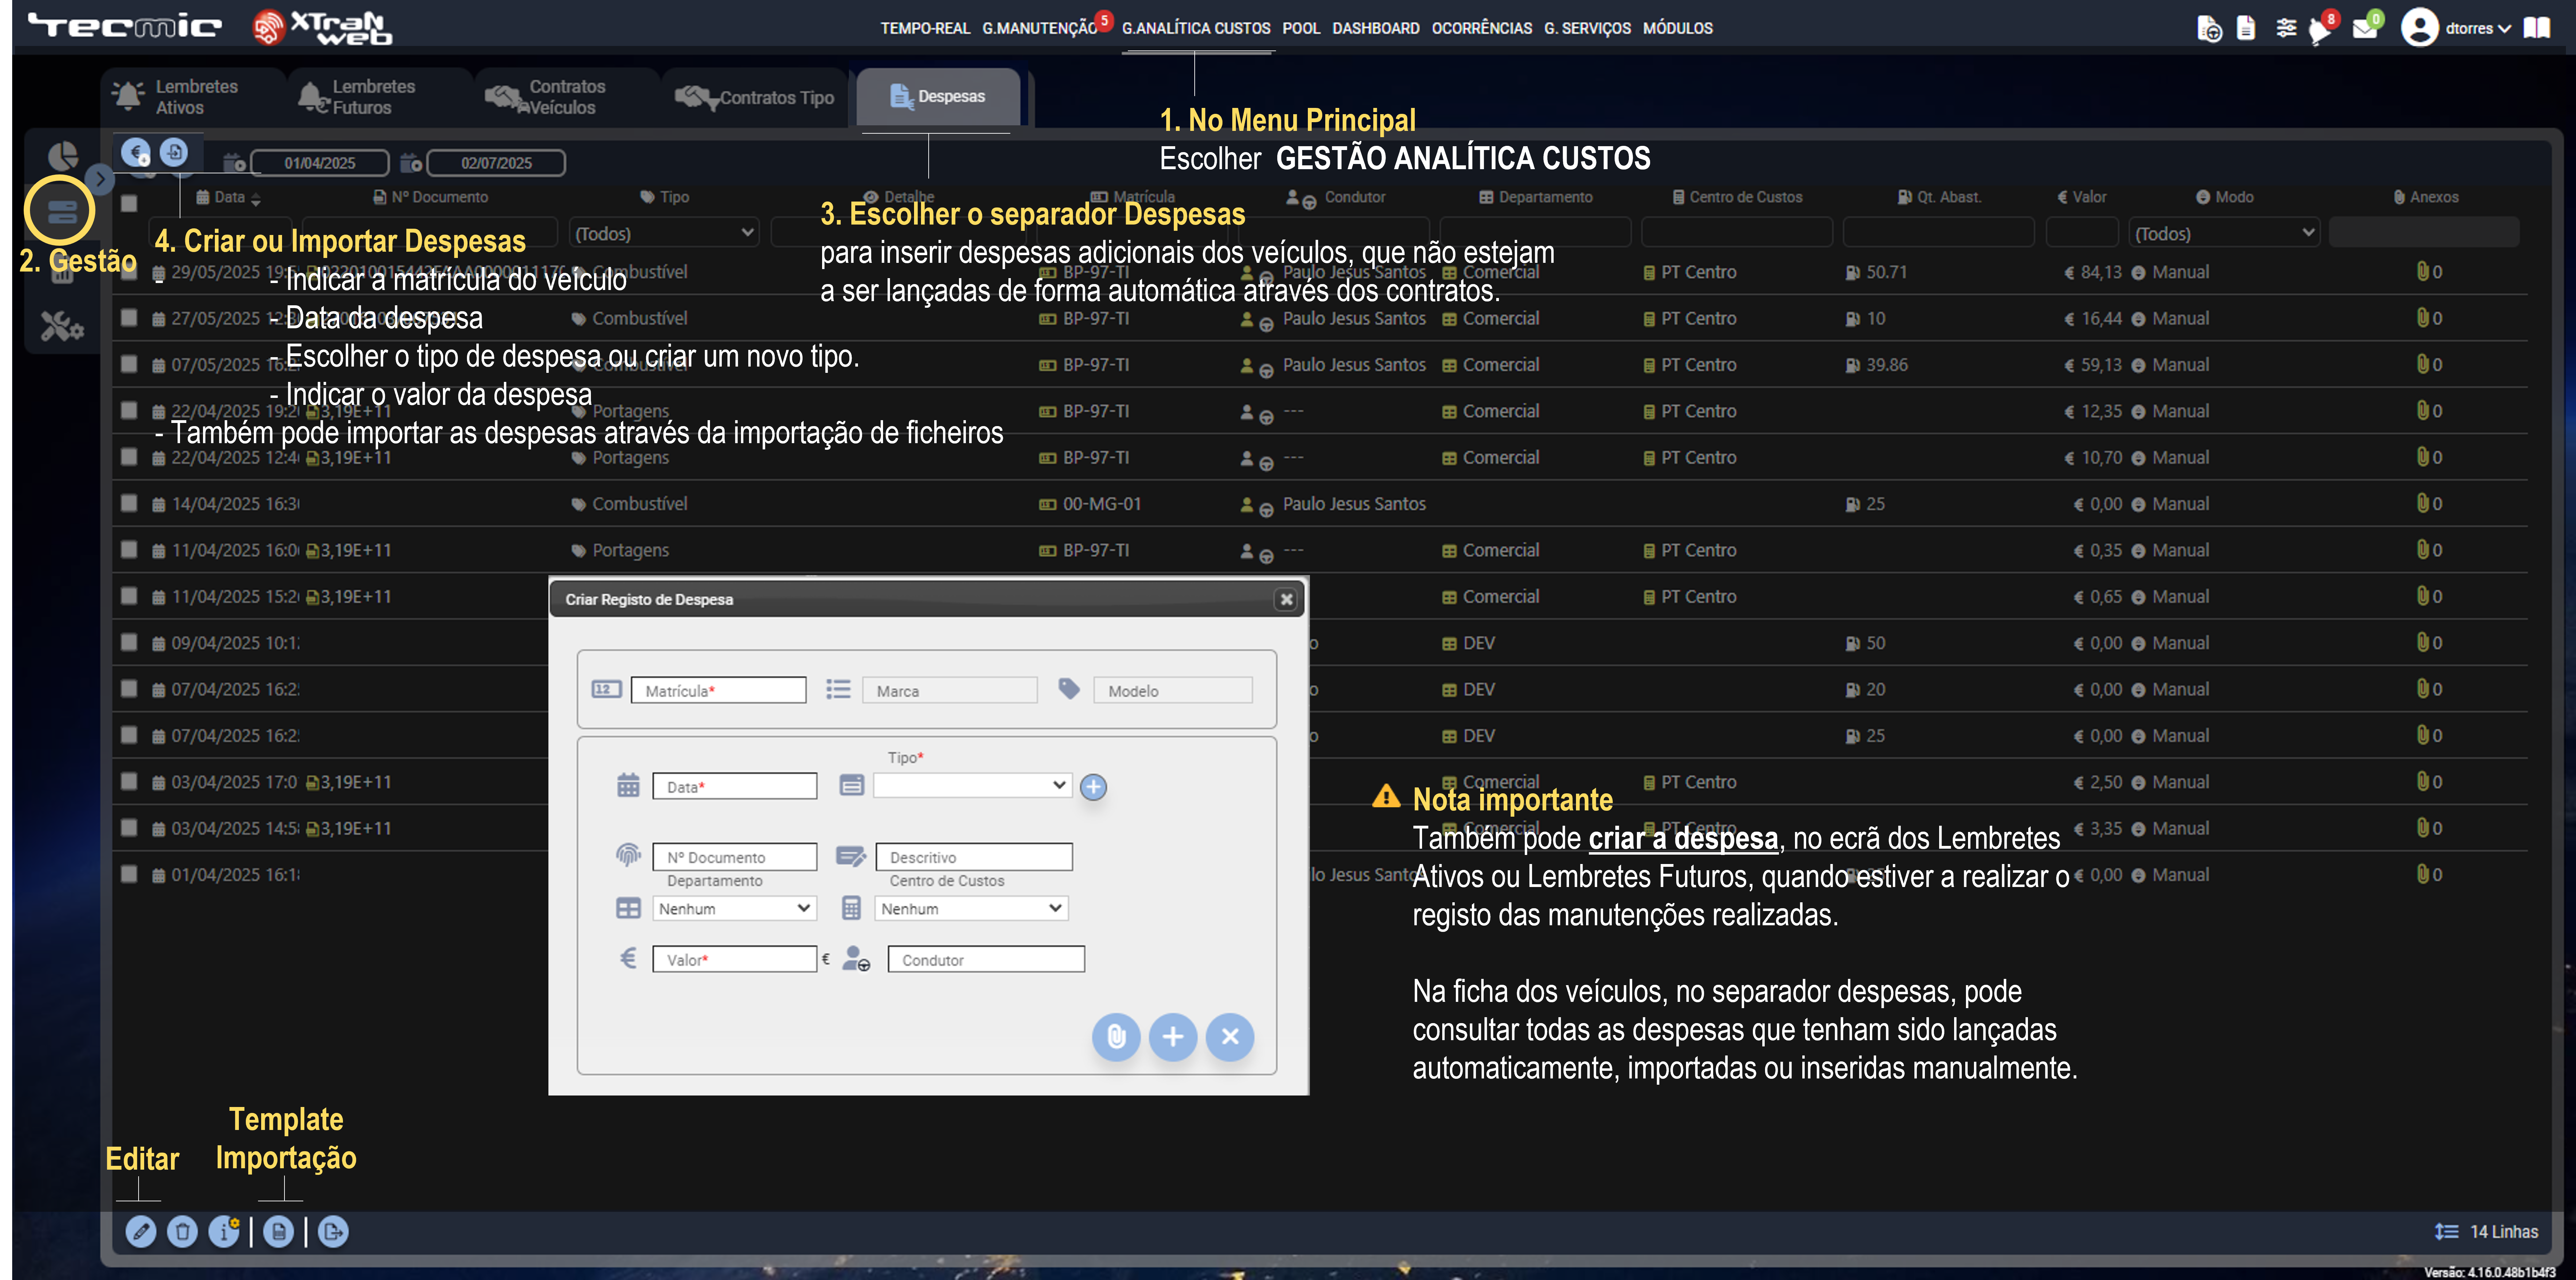Open the POOL menu
The image size is (2576, 1280).
1301,28
